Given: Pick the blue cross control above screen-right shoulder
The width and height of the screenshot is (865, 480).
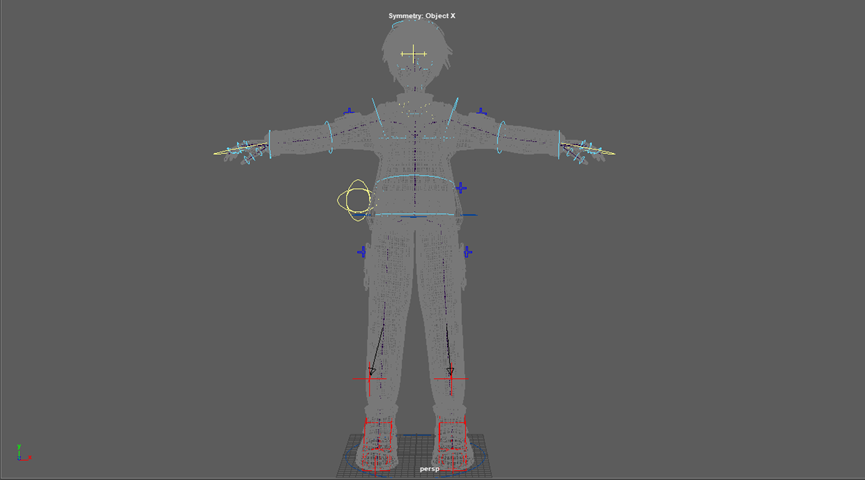Looking at the screenshot, I should [x=482, y=112].
